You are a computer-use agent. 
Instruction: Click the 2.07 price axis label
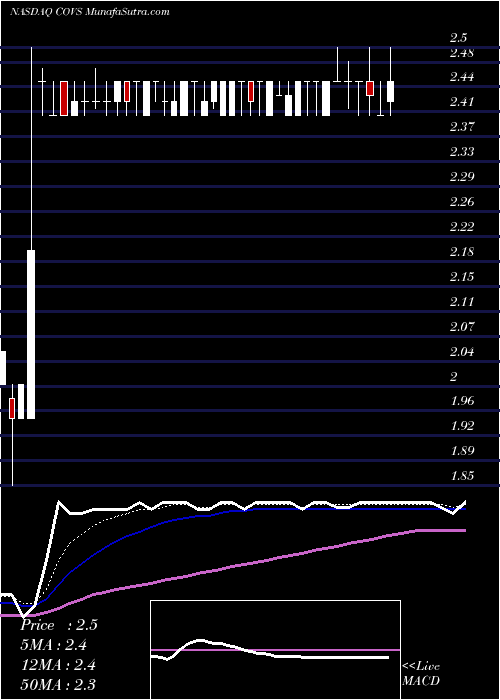462,327
